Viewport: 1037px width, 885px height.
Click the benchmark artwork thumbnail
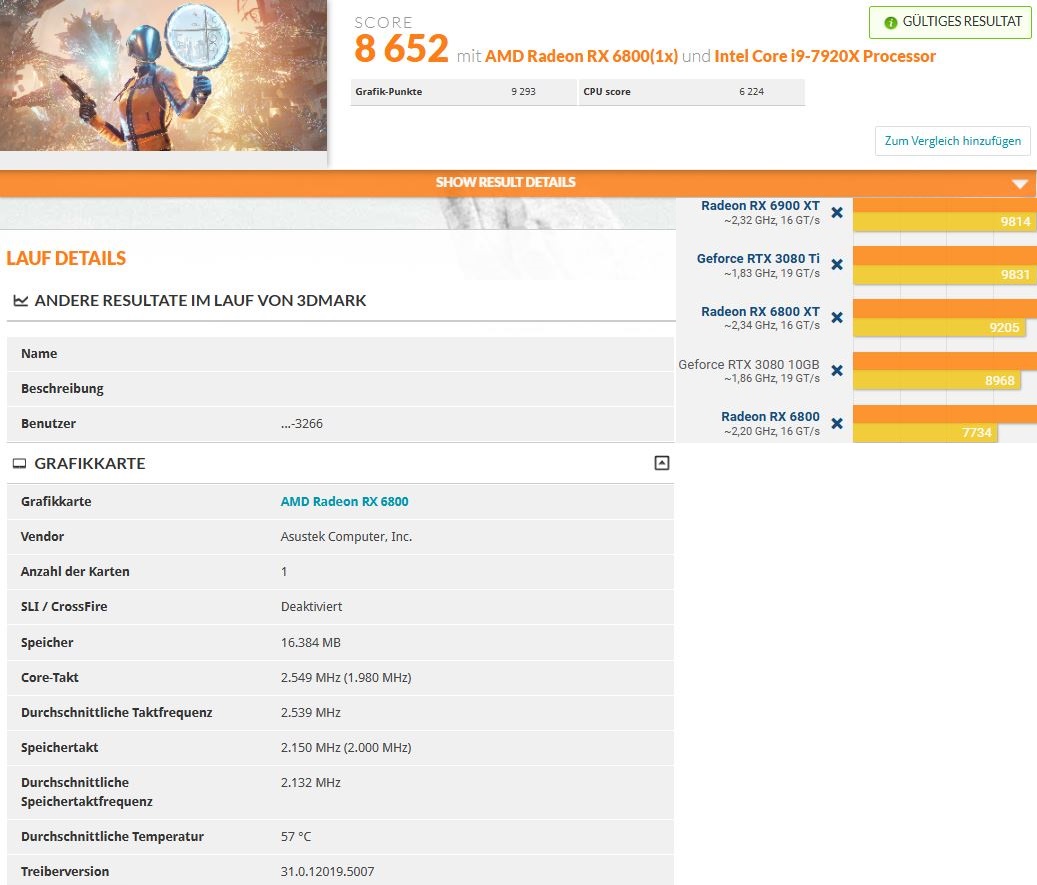coord(163,75)
